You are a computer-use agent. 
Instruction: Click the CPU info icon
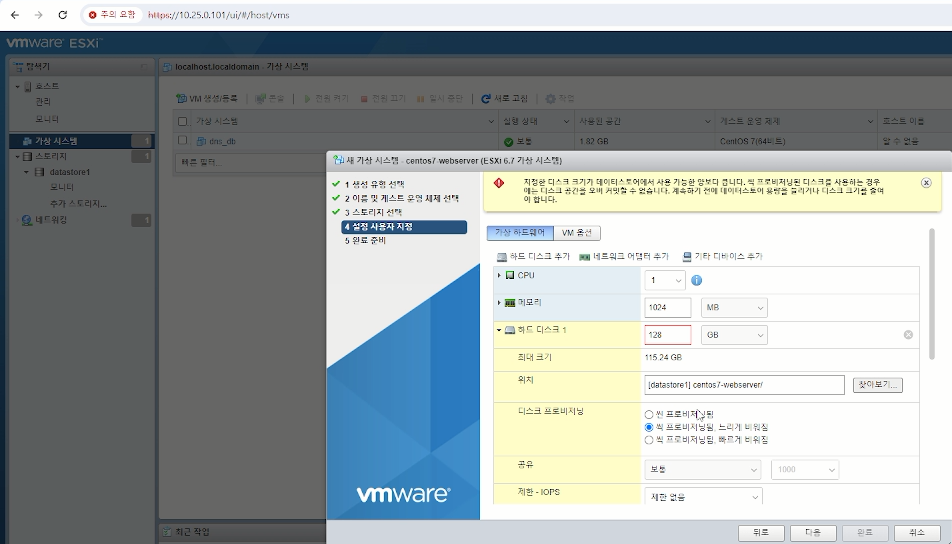(696, 280)
